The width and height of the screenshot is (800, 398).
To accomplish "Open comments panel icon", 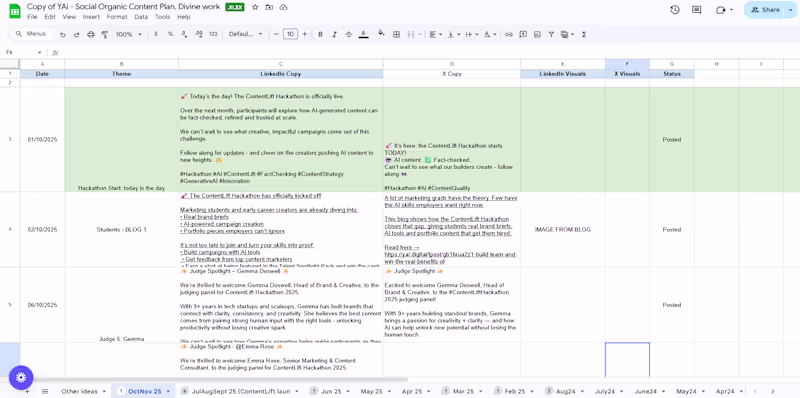I will click(696, 10).
